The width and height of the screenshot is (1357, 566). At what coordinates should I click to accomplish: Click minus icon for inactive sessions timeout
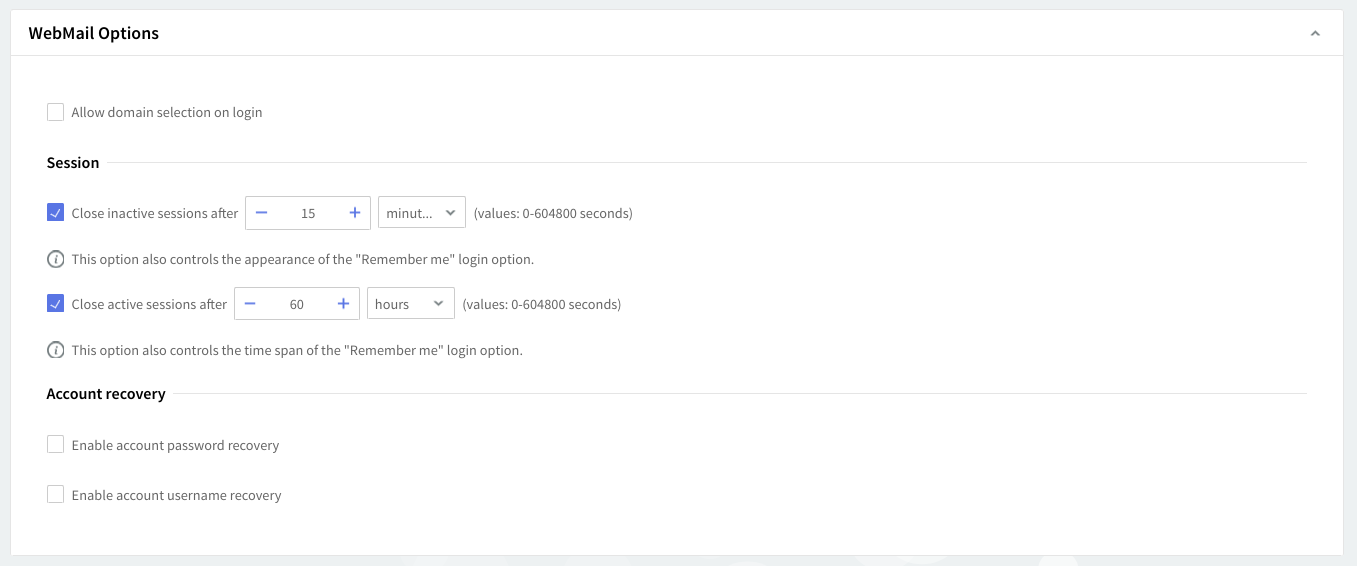coord(261,213)
